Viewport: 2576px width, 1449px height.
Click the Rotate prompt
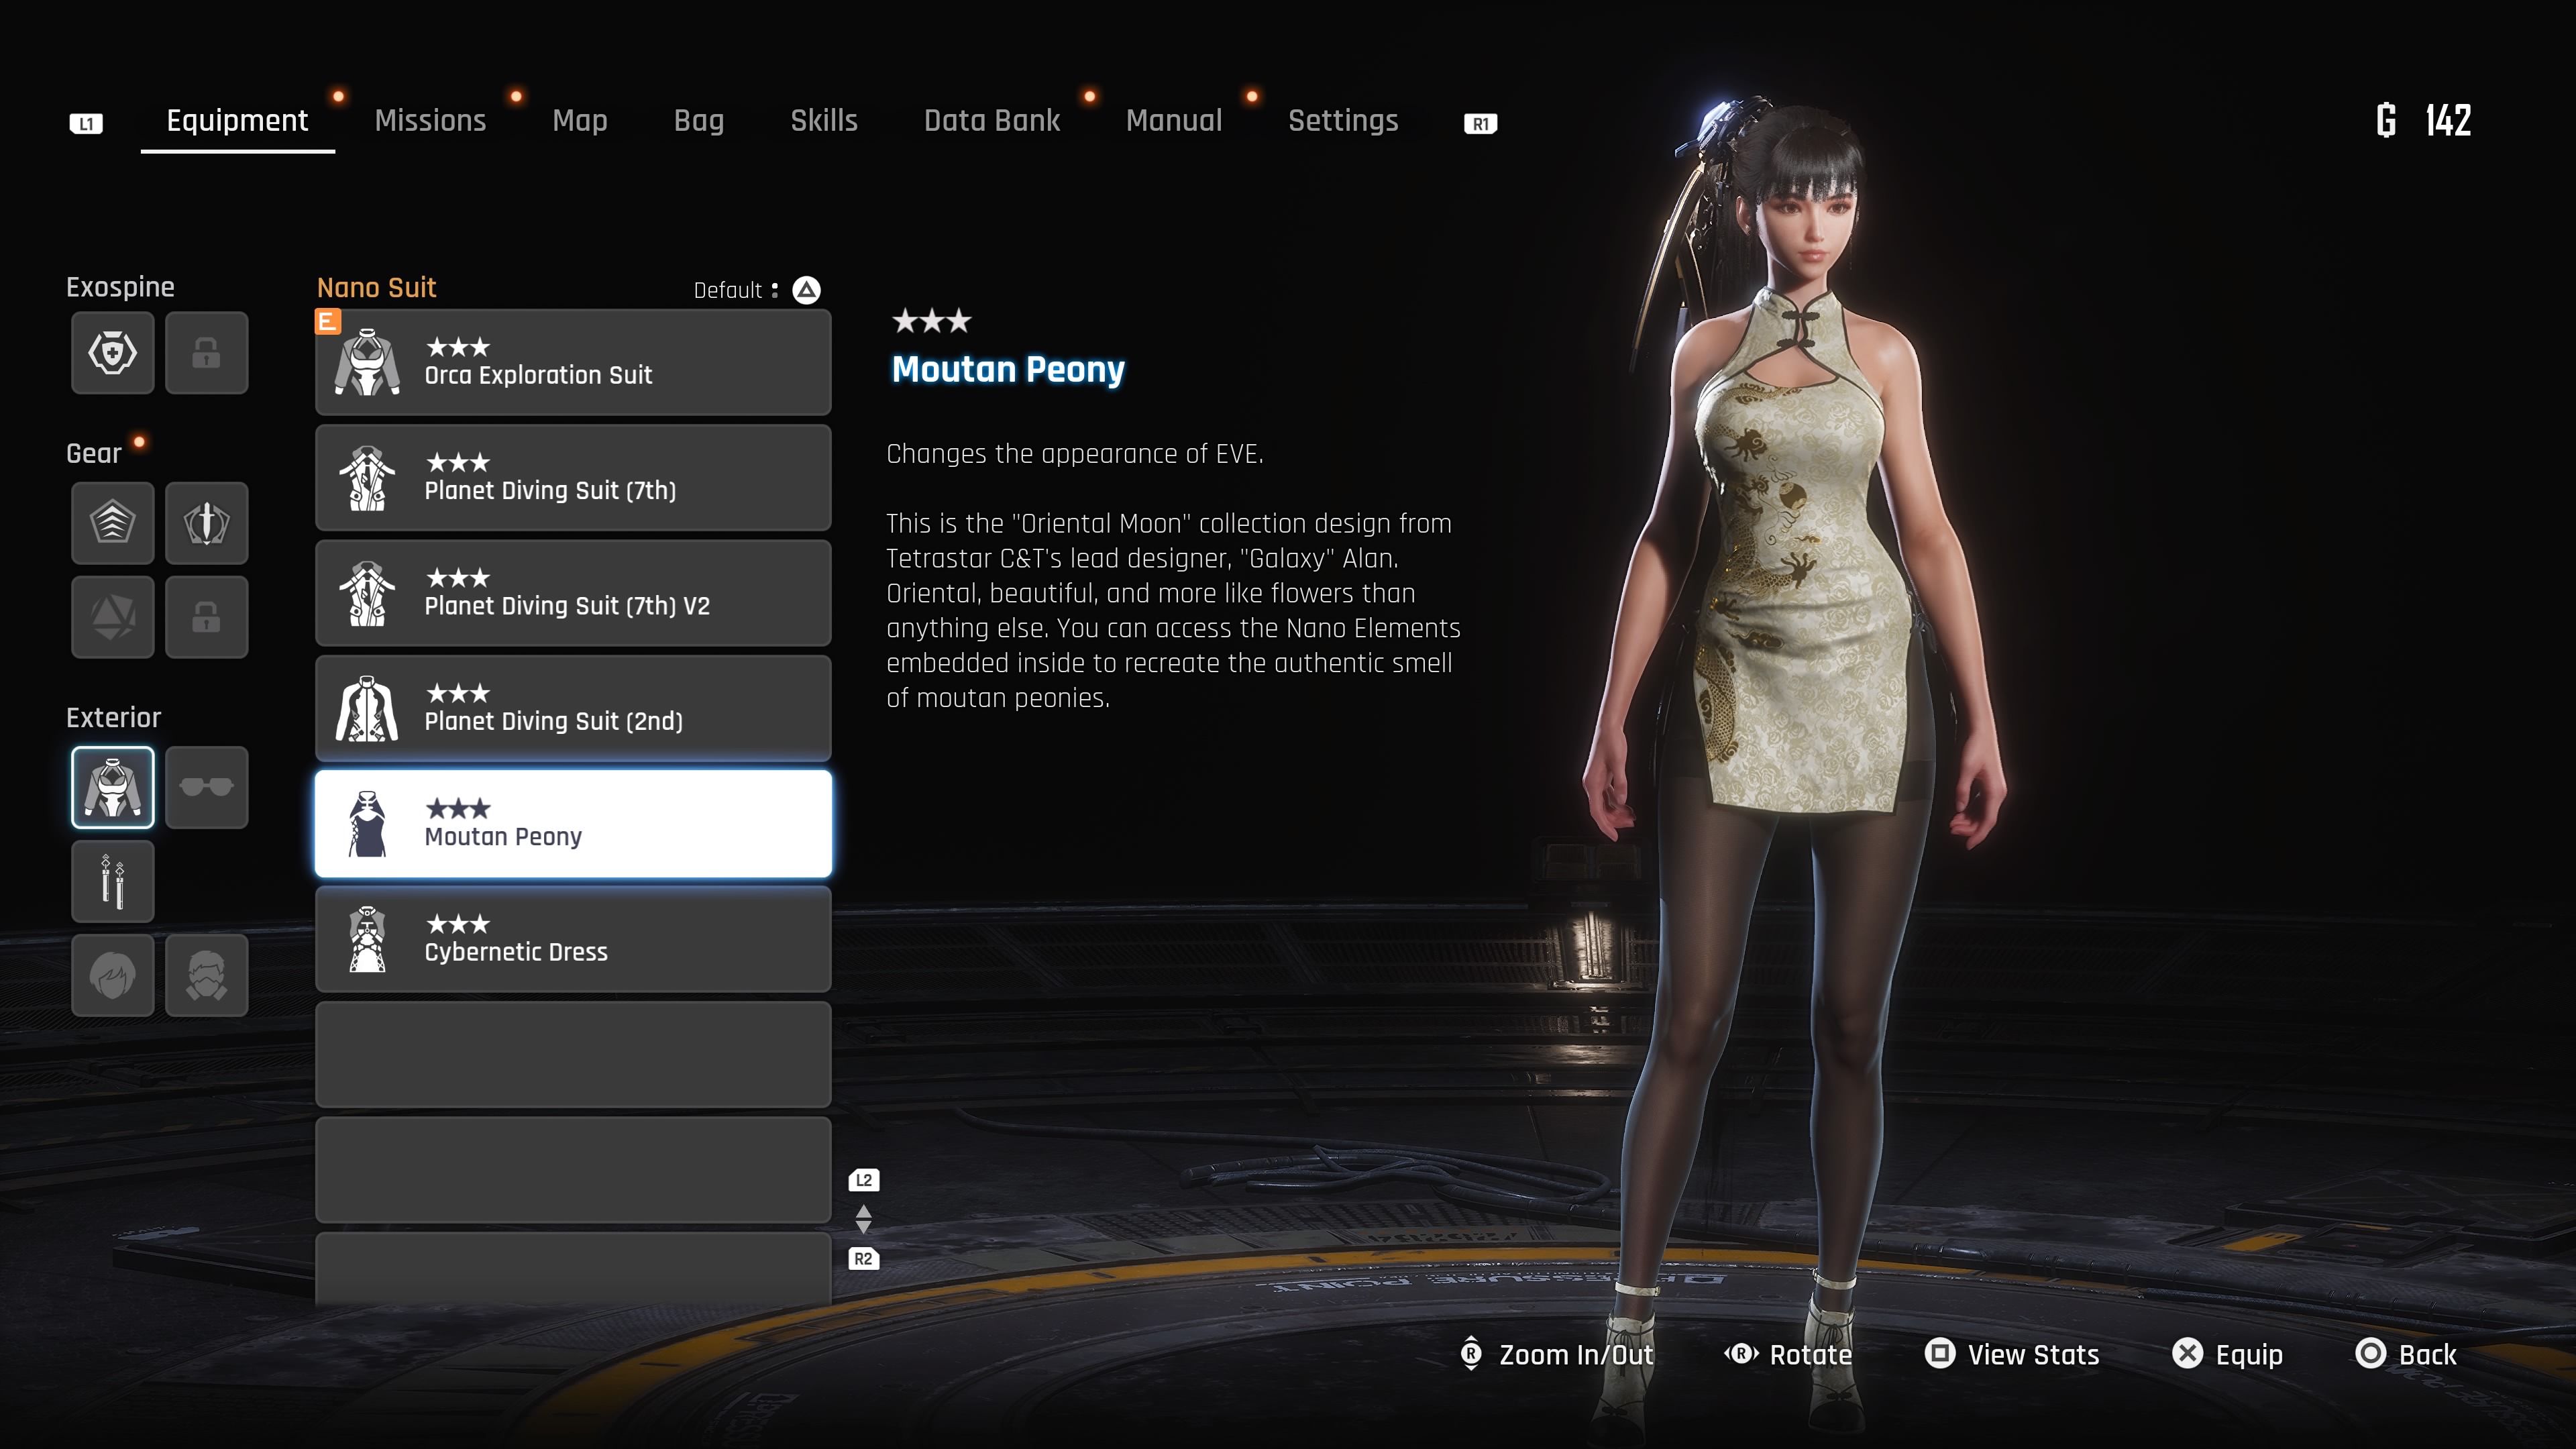[1788, 1354]
